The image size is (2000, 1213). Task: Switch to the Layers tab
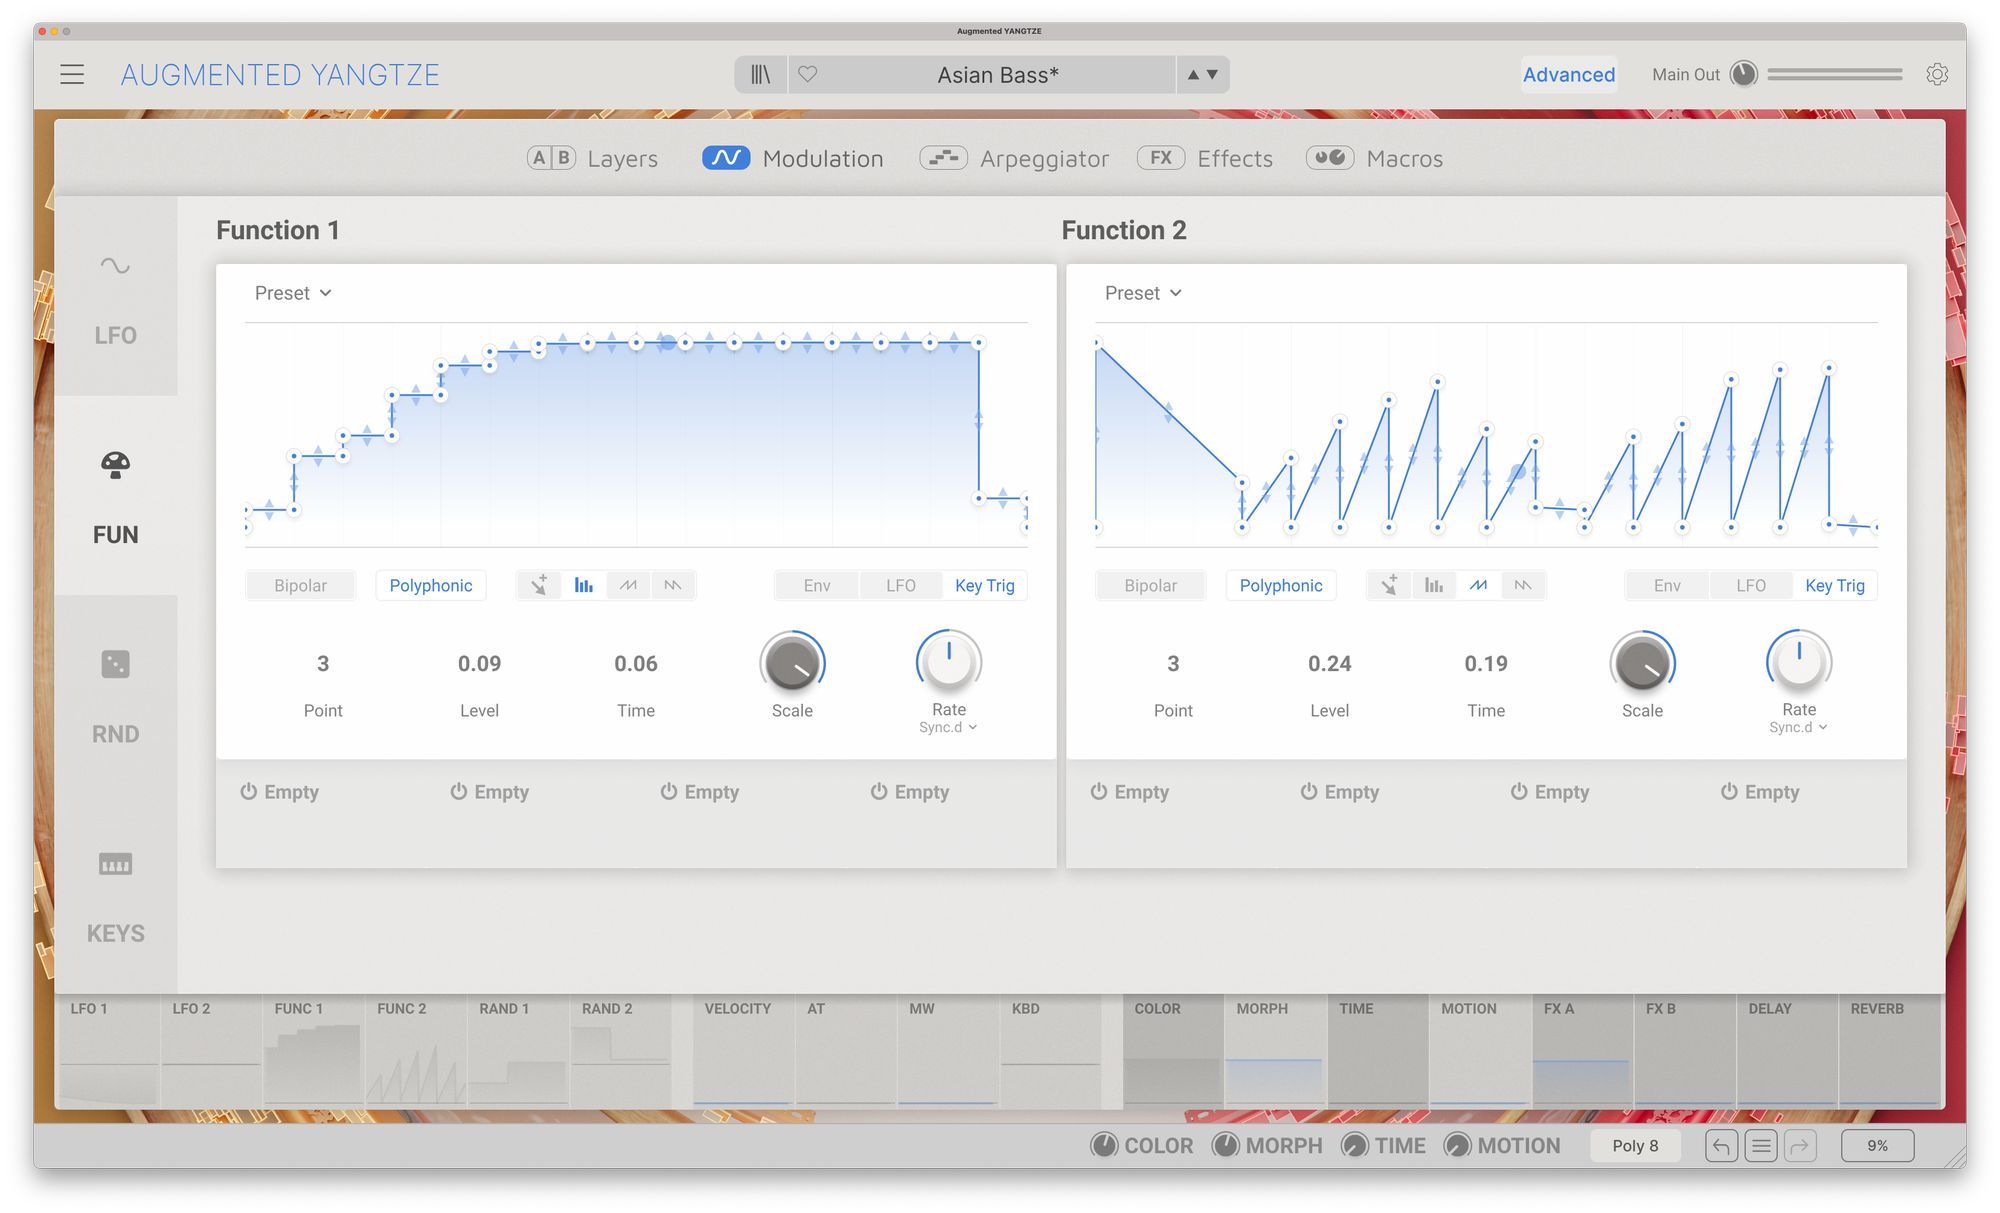[x=592, y=158]
